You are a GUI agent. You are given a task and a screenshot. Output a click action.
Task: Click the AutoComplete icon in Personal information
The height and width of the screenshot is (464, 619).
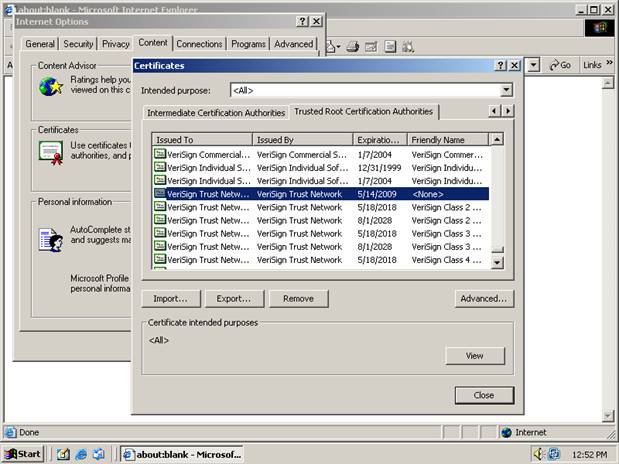click(x=51, y=240)
